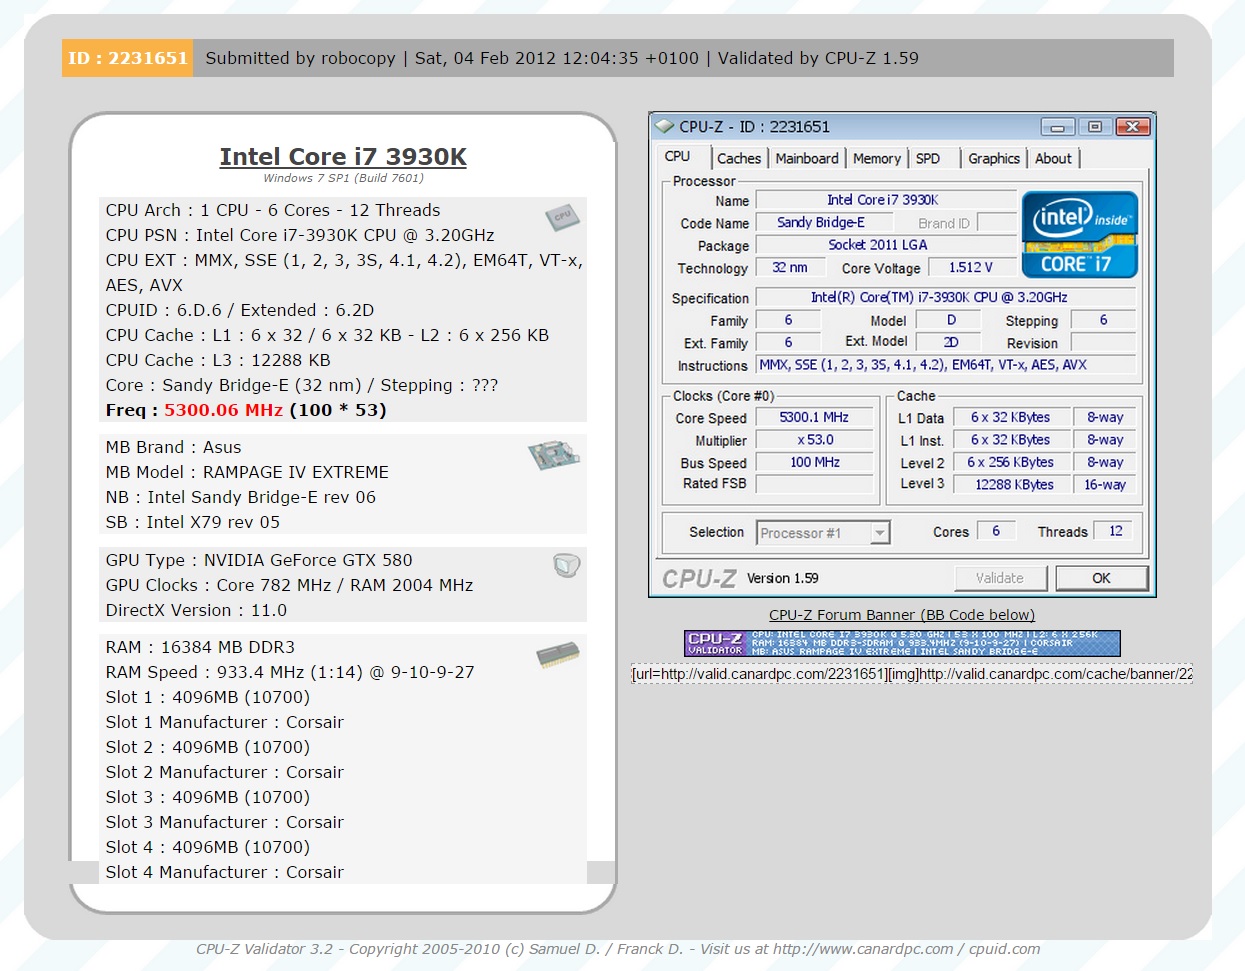Click the Validate button
This screenshot has width=1245, height=971.
tap(999, 578)
